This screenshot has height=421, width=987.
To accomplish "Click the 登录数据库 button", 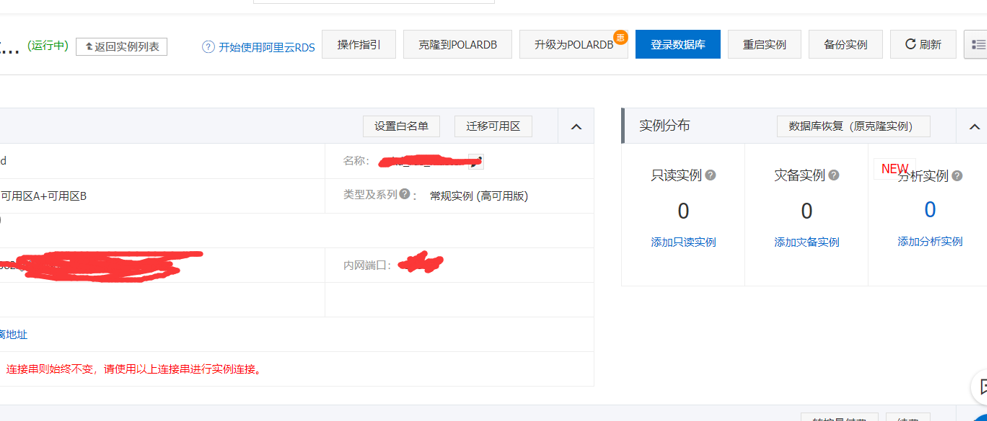I will pyautogui.click(x=678, y=45).
